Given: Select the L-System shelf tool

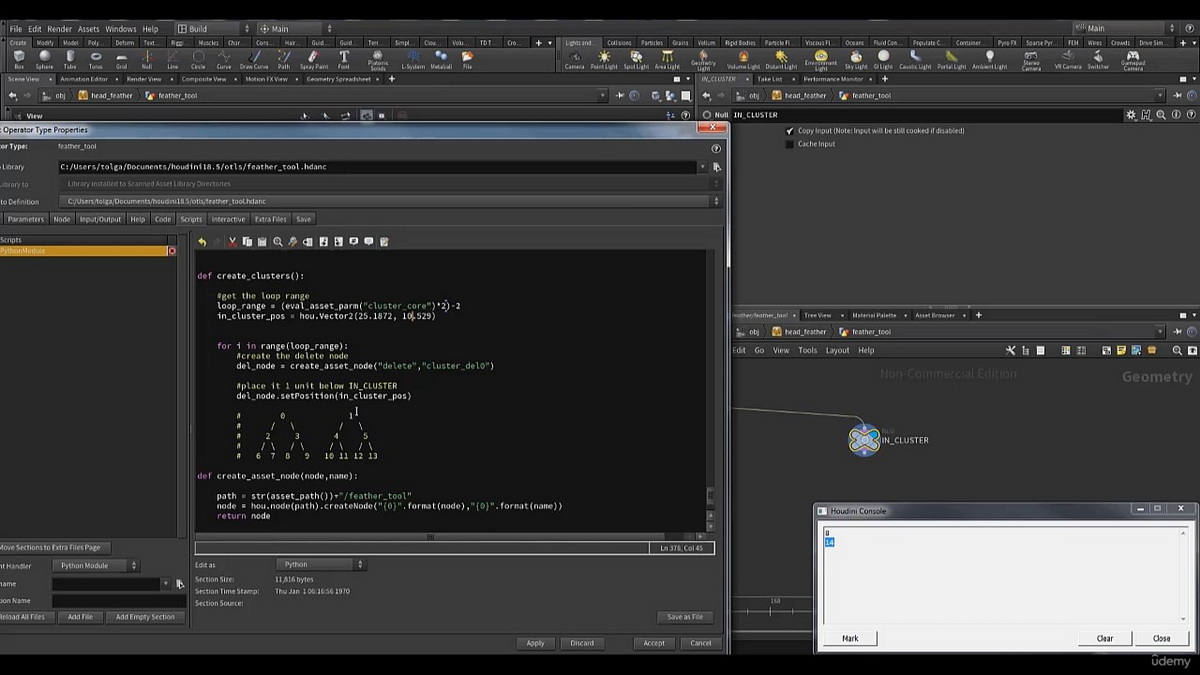Looking at the screenshot, I should click(413, 60).
